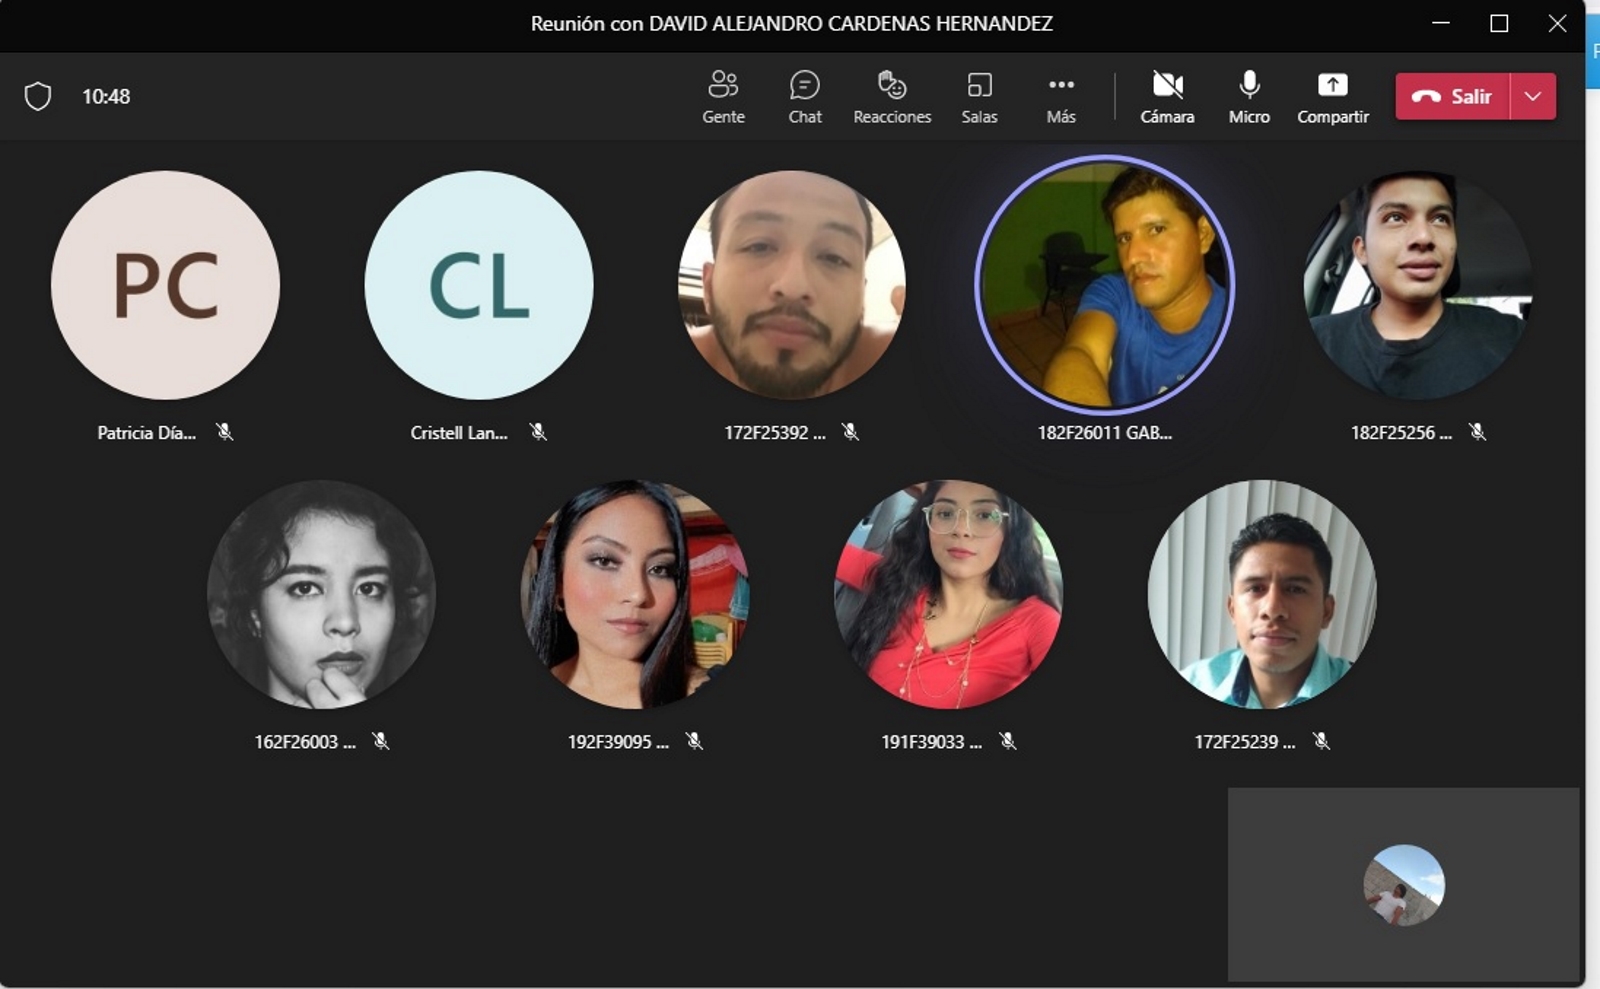Screen dimensions: 1600x989
Task: Select the video tile of 172F25392
Action: 792,285
